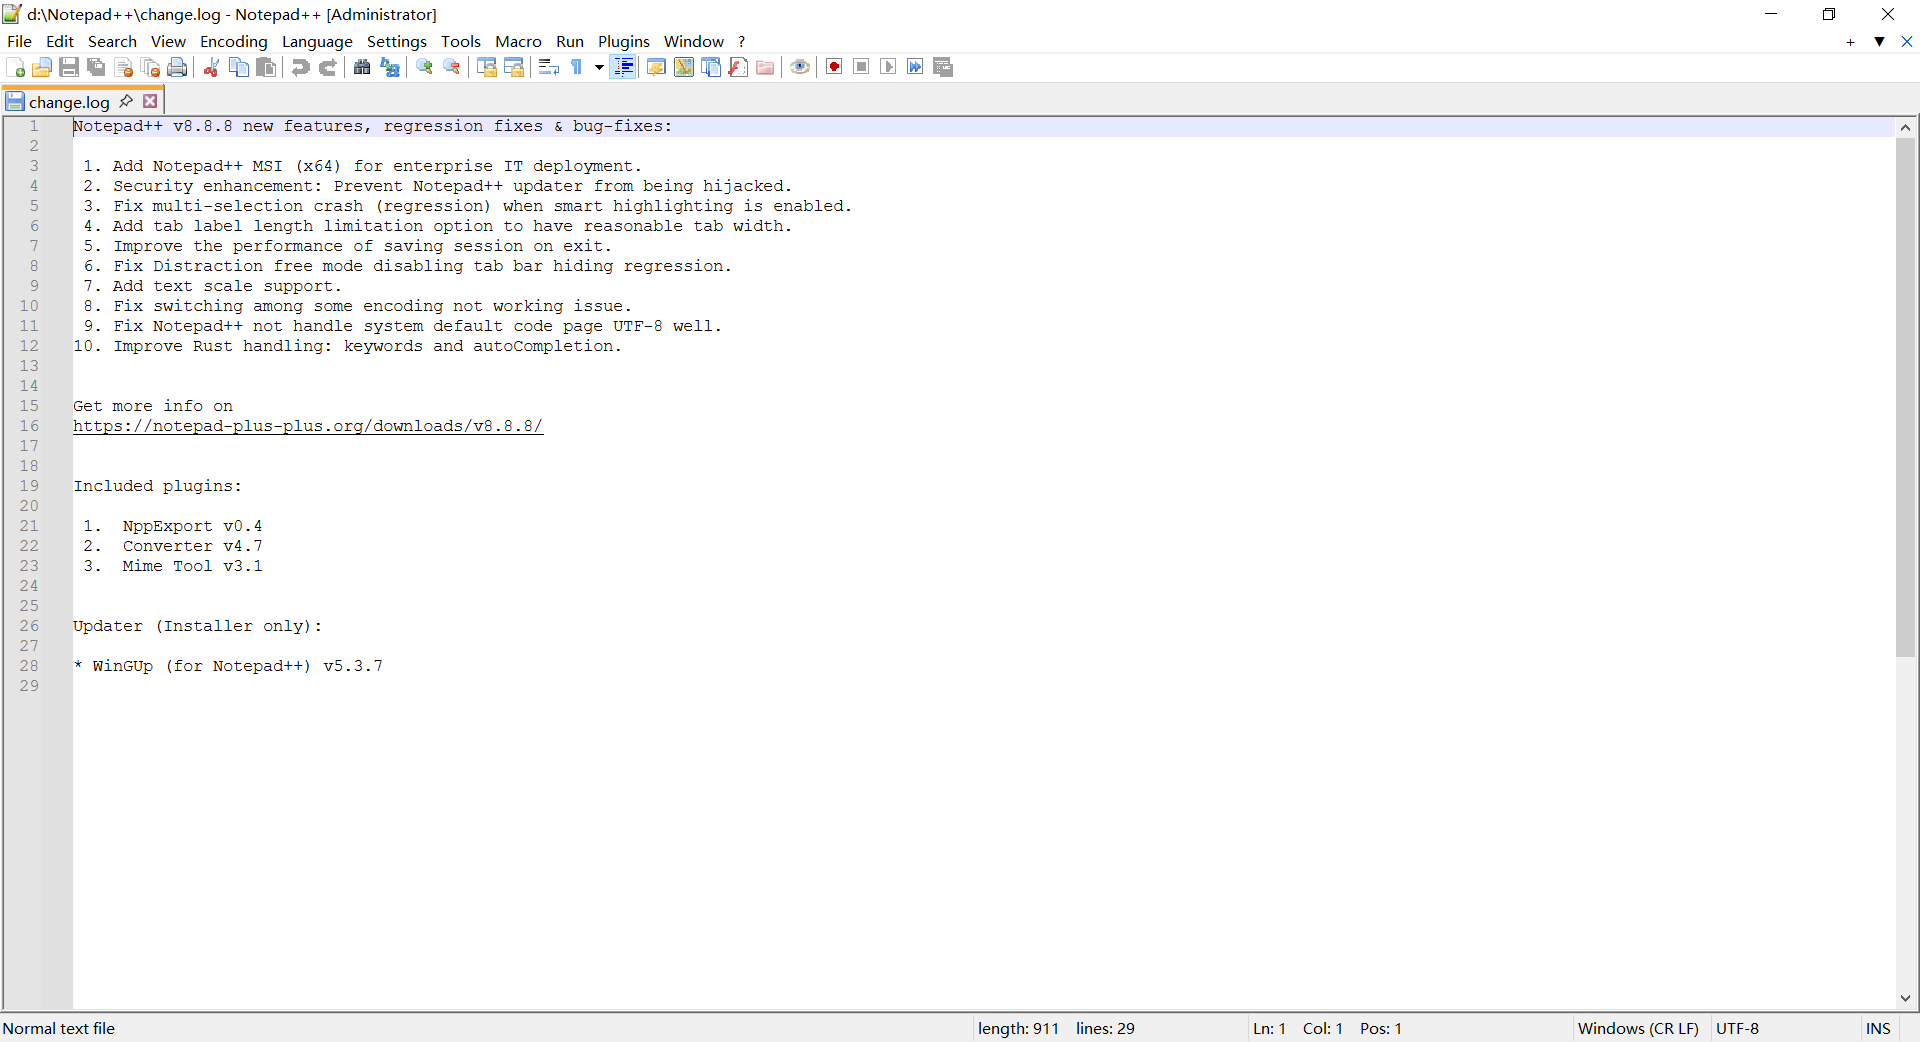Open the Run menu
Screen dimensions: 1920x1042
click(570, 41)
